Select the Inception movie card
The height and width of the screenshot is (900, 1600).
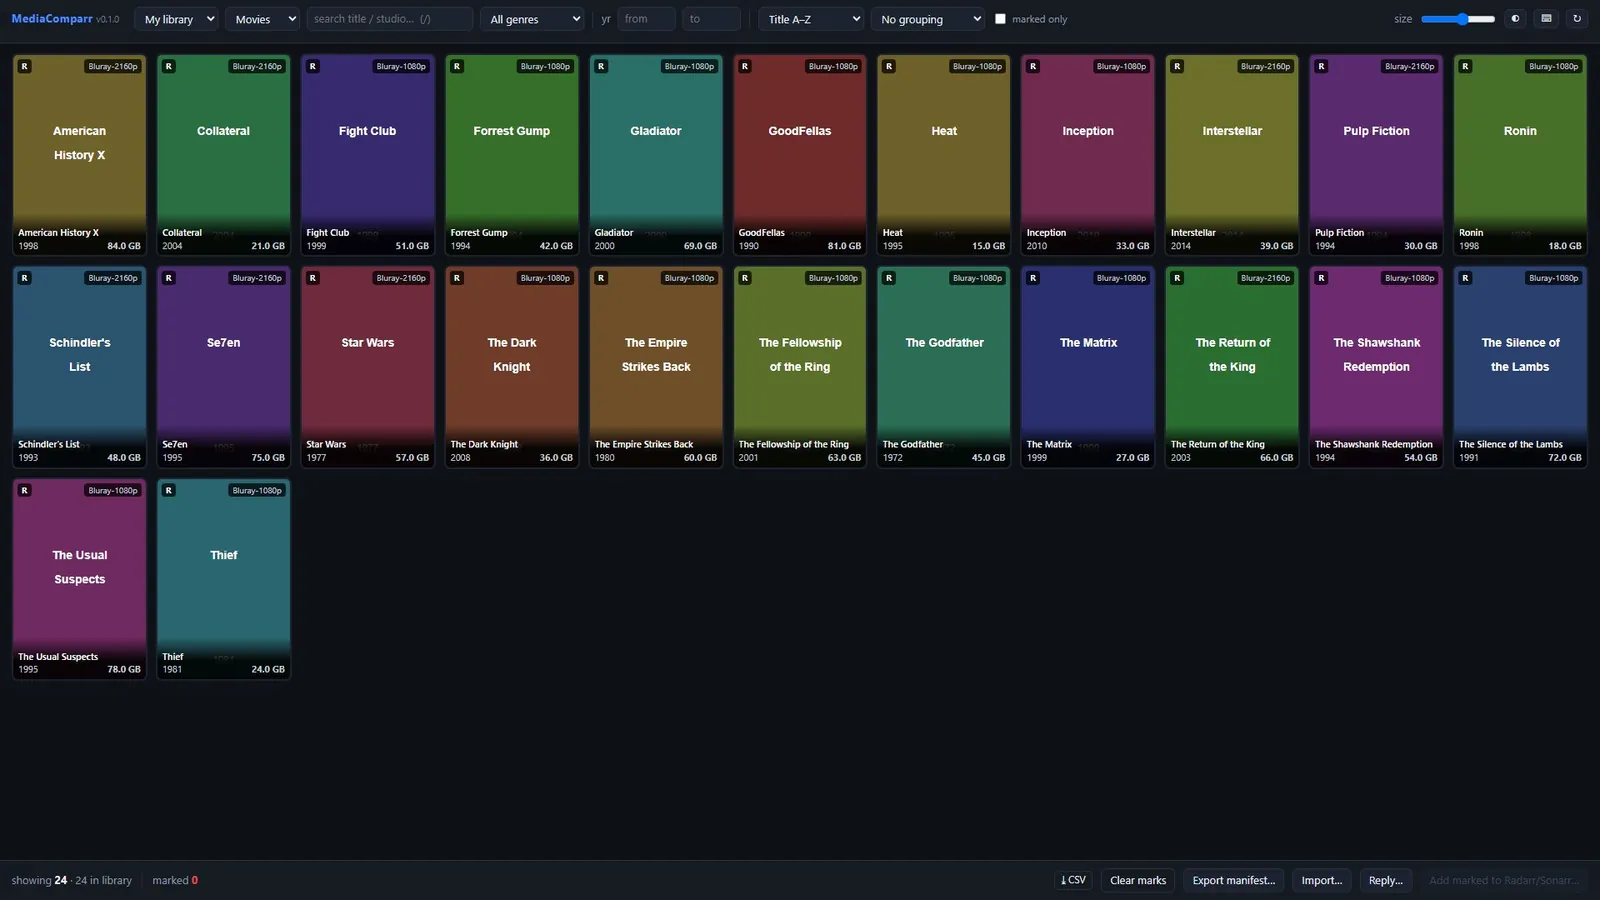pyautogui.click(x=1088, y=155)
